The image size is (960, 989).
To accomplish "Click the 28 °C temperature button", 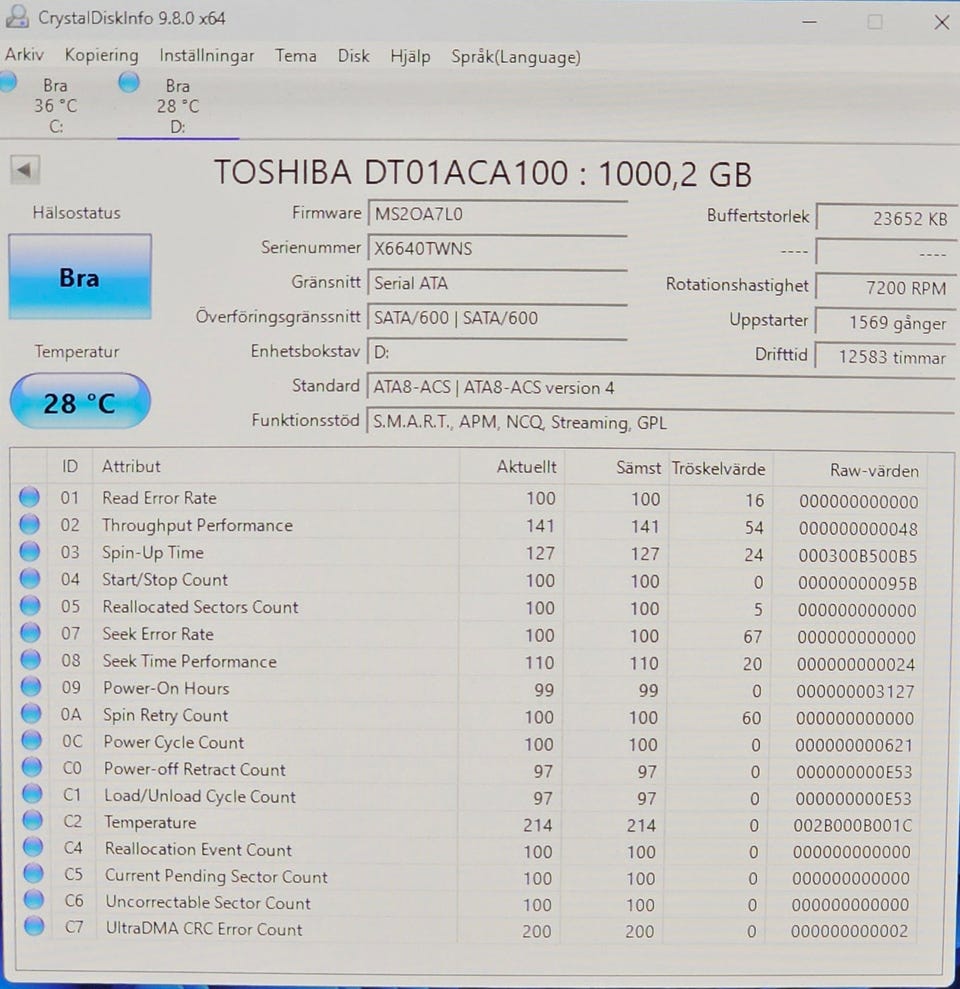I will tap(80, 402).
